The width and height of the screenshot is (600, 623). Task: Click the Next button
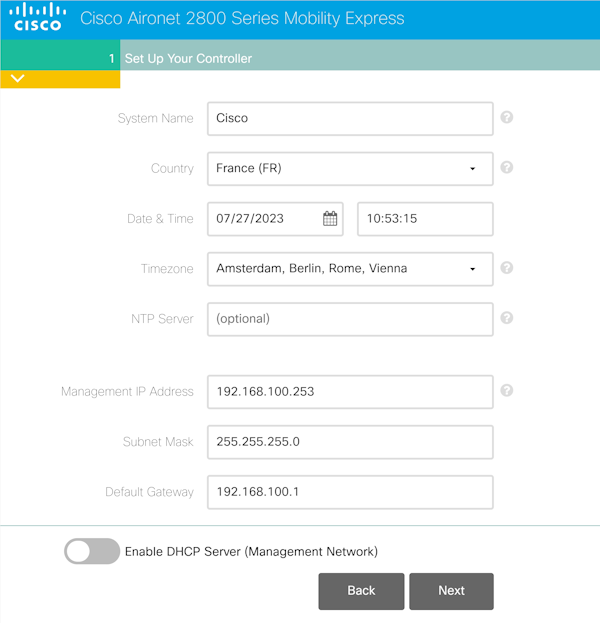pyautogui.click(x=451, y=591)
